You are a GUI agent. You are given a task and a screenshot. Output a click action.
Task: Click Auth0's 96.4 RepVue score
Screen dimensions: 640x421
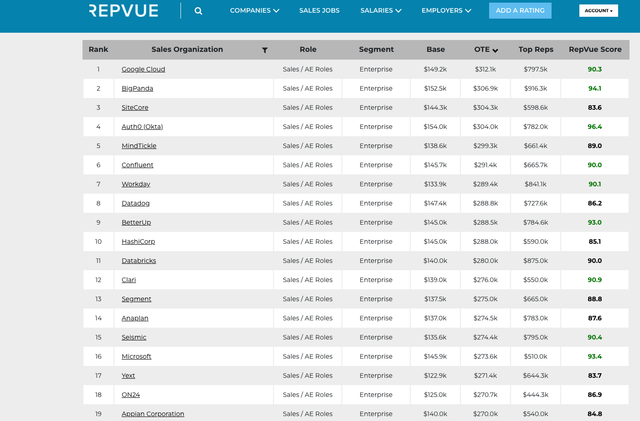(595, 127)
